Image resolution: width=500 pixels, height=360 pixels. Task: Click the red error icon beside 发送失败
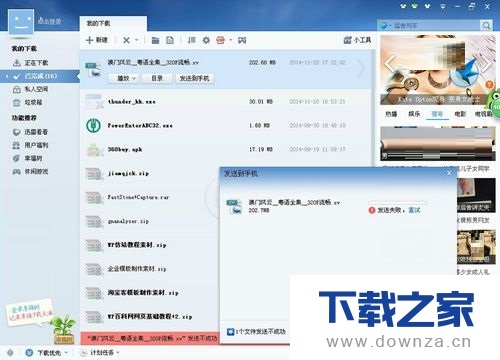[372, 210]
